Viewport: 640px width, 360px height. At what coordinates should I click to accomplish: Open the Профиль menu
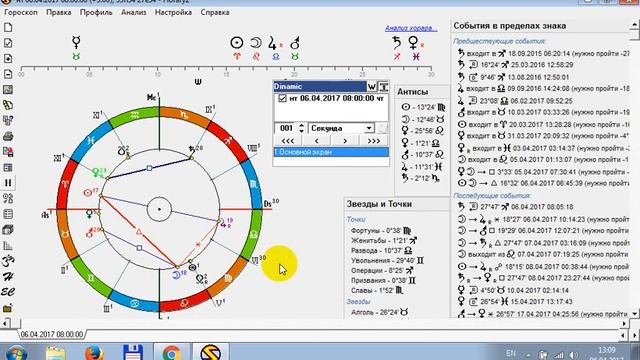pyautogui.click(x=96, y=12)
